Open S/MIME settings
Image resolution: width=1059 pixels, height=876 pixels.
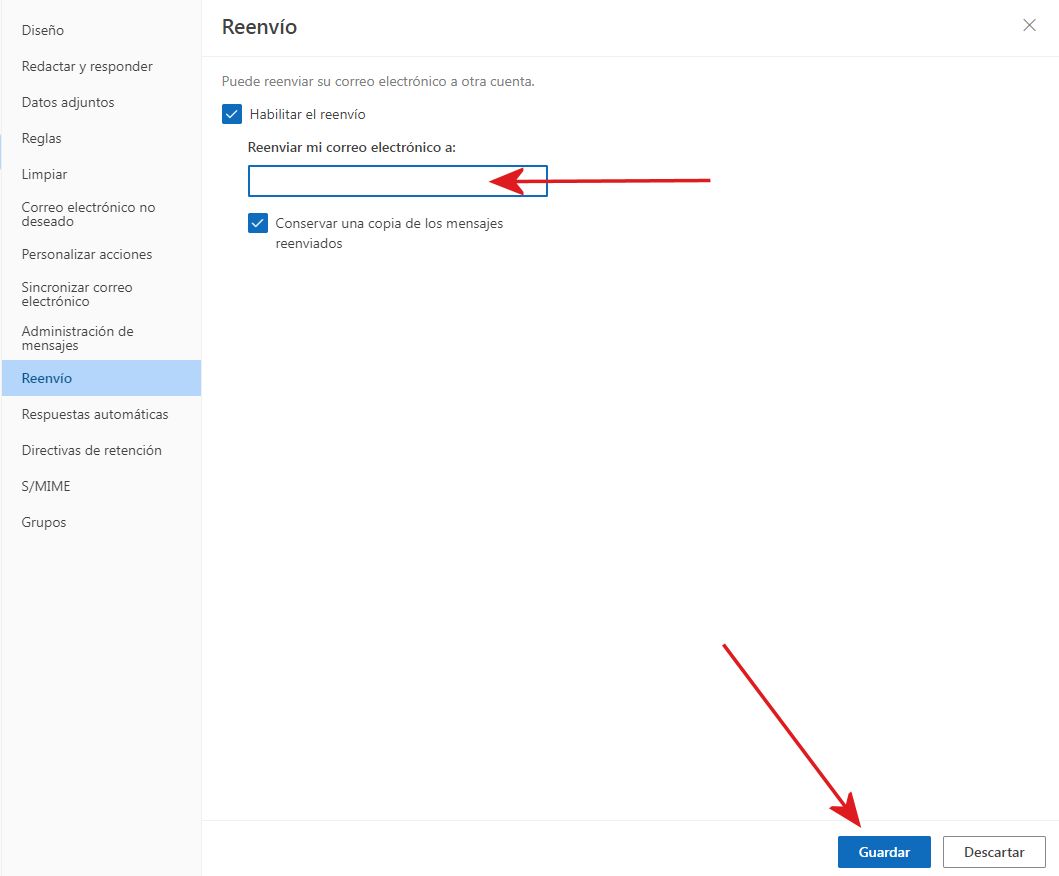coord(101,486)
